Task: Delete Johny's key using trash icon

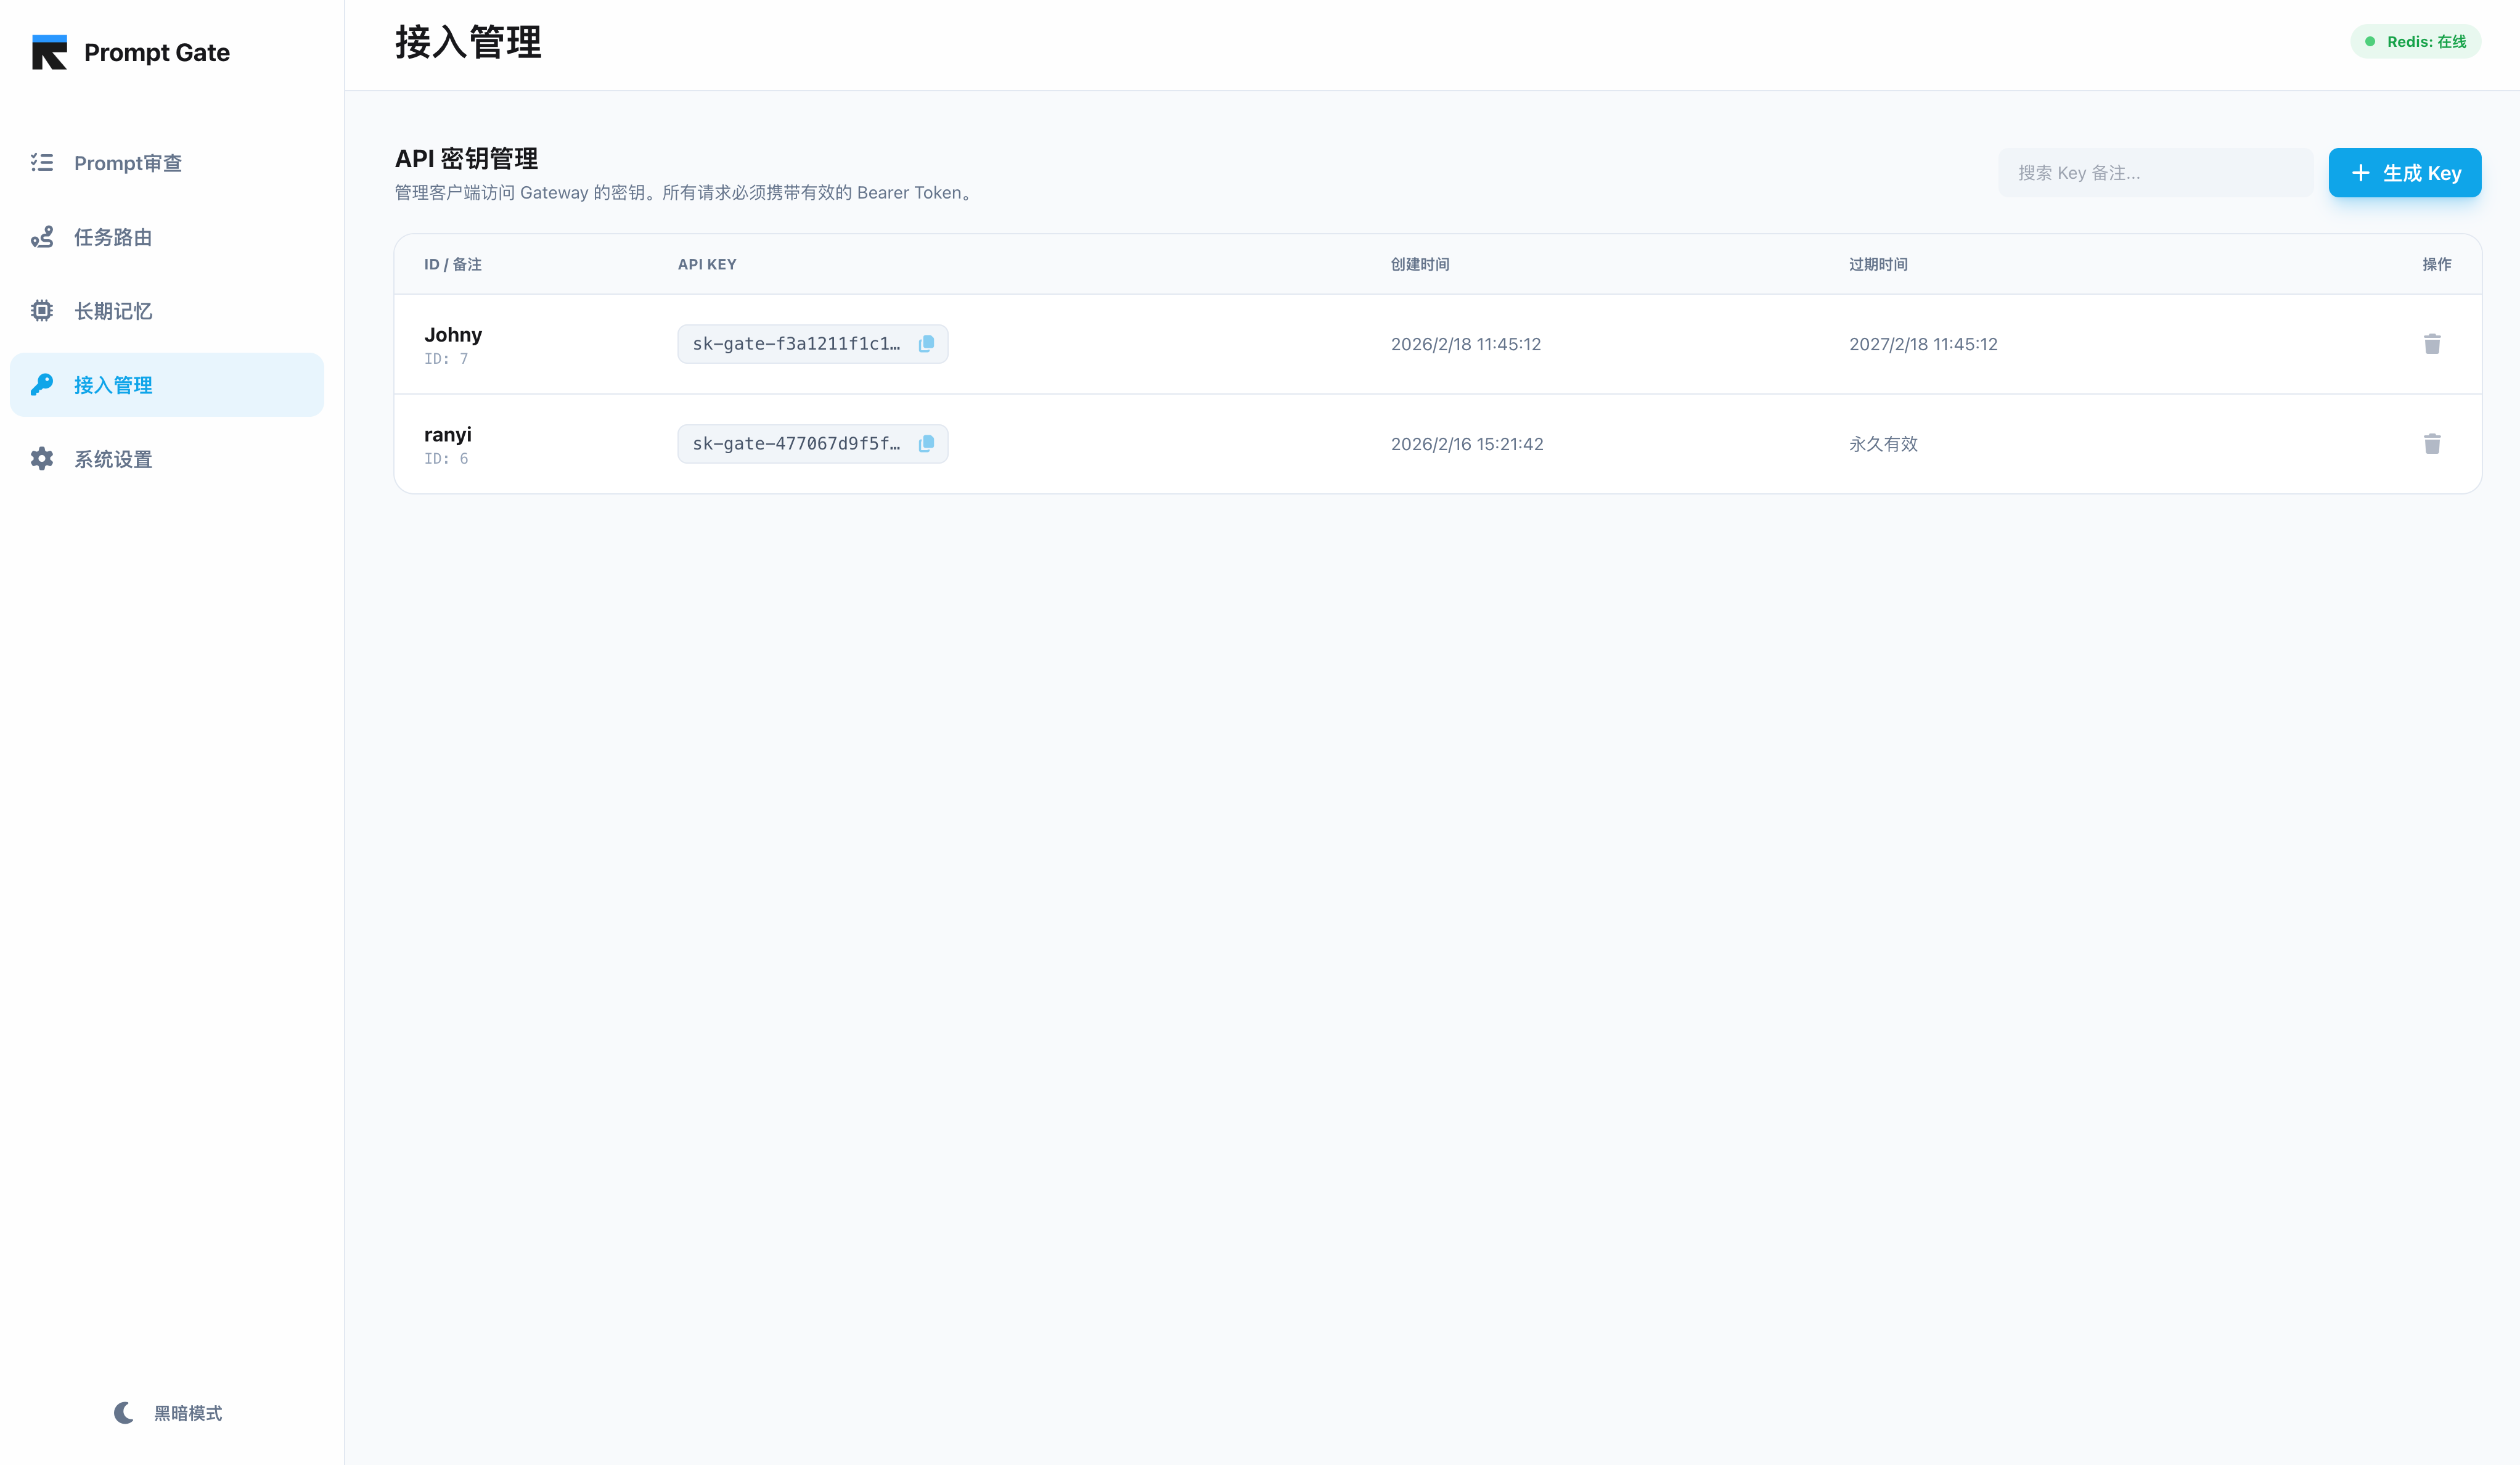Action: [2432, 344]
